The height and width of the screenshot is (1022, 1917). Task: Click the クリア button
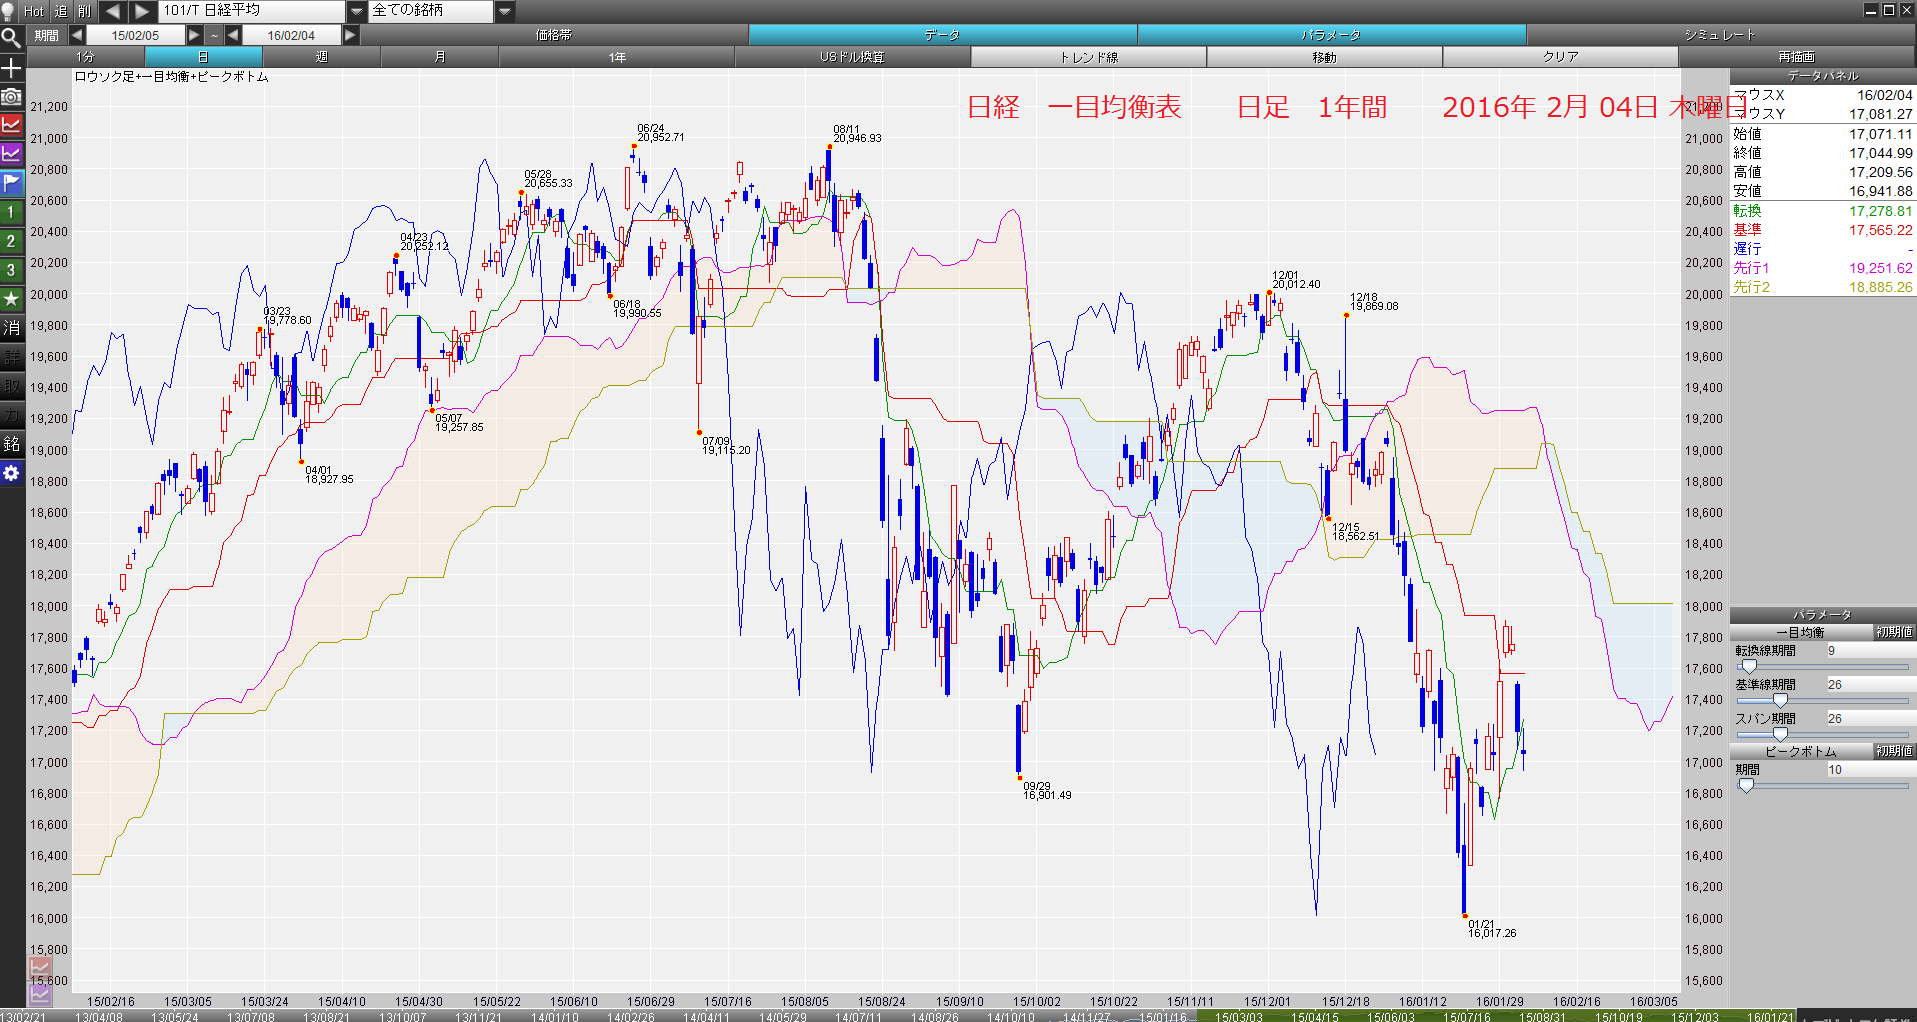pos(1560,57)
